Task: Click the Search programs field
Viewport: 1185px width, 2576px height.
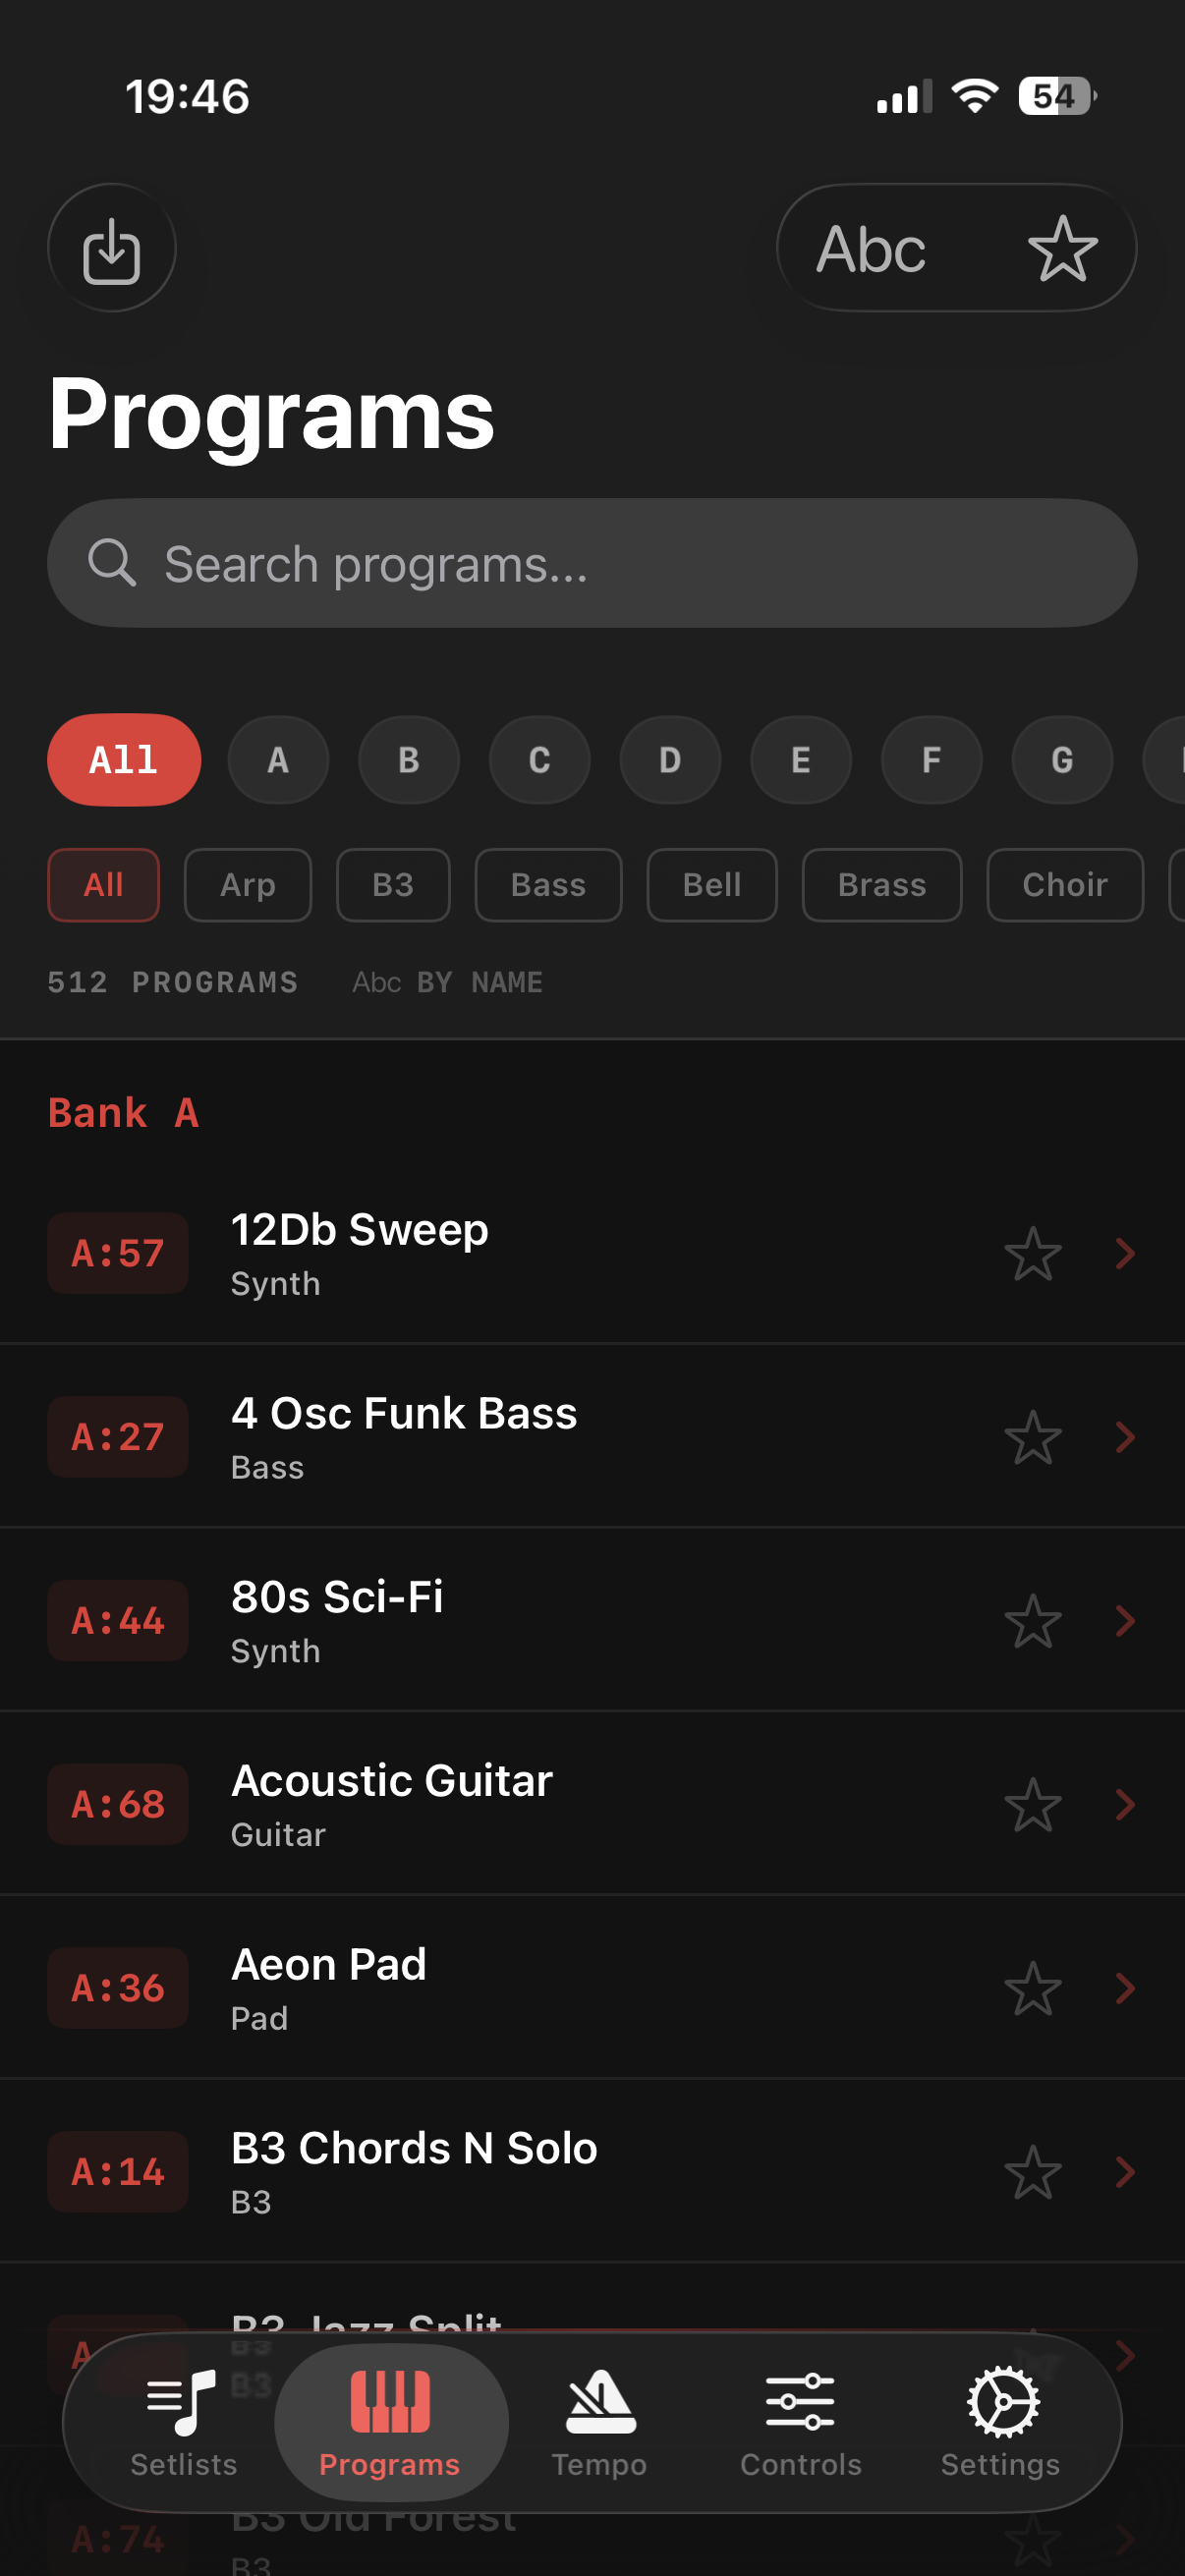Action: pos(592,564)
